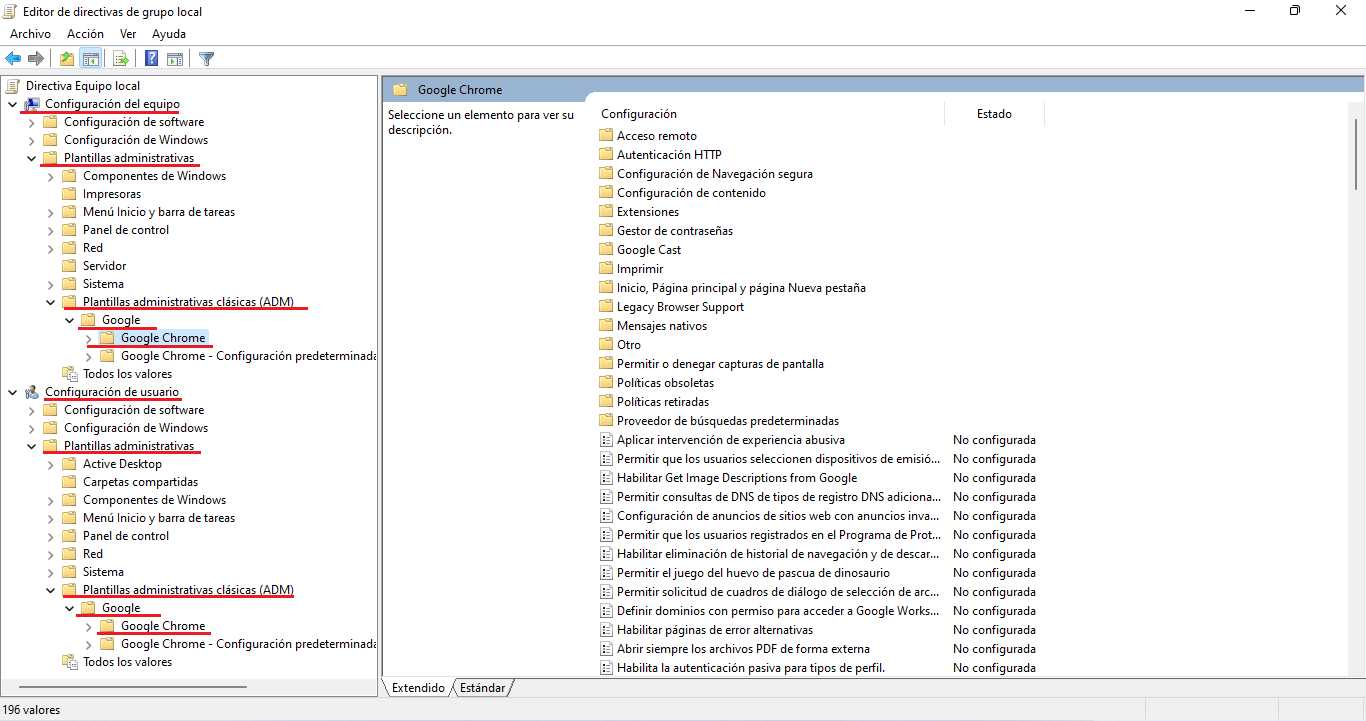
Task: Select Políticas obsoletas folder entry
Action: coord(665,382)
